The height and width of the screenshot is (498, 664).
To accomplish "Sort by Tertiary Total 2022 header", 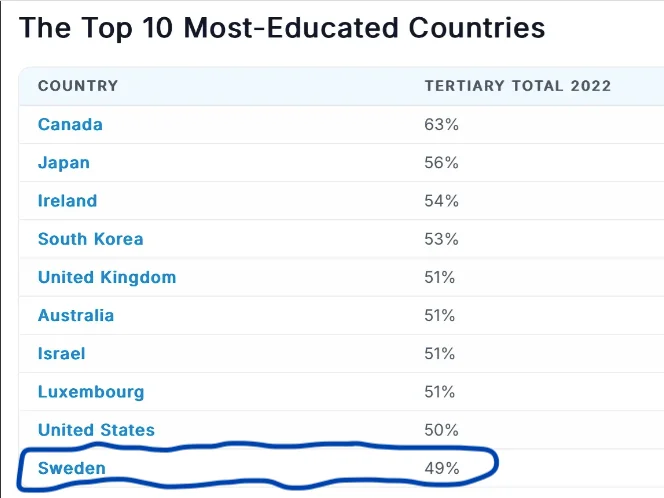I will (517, 86).
